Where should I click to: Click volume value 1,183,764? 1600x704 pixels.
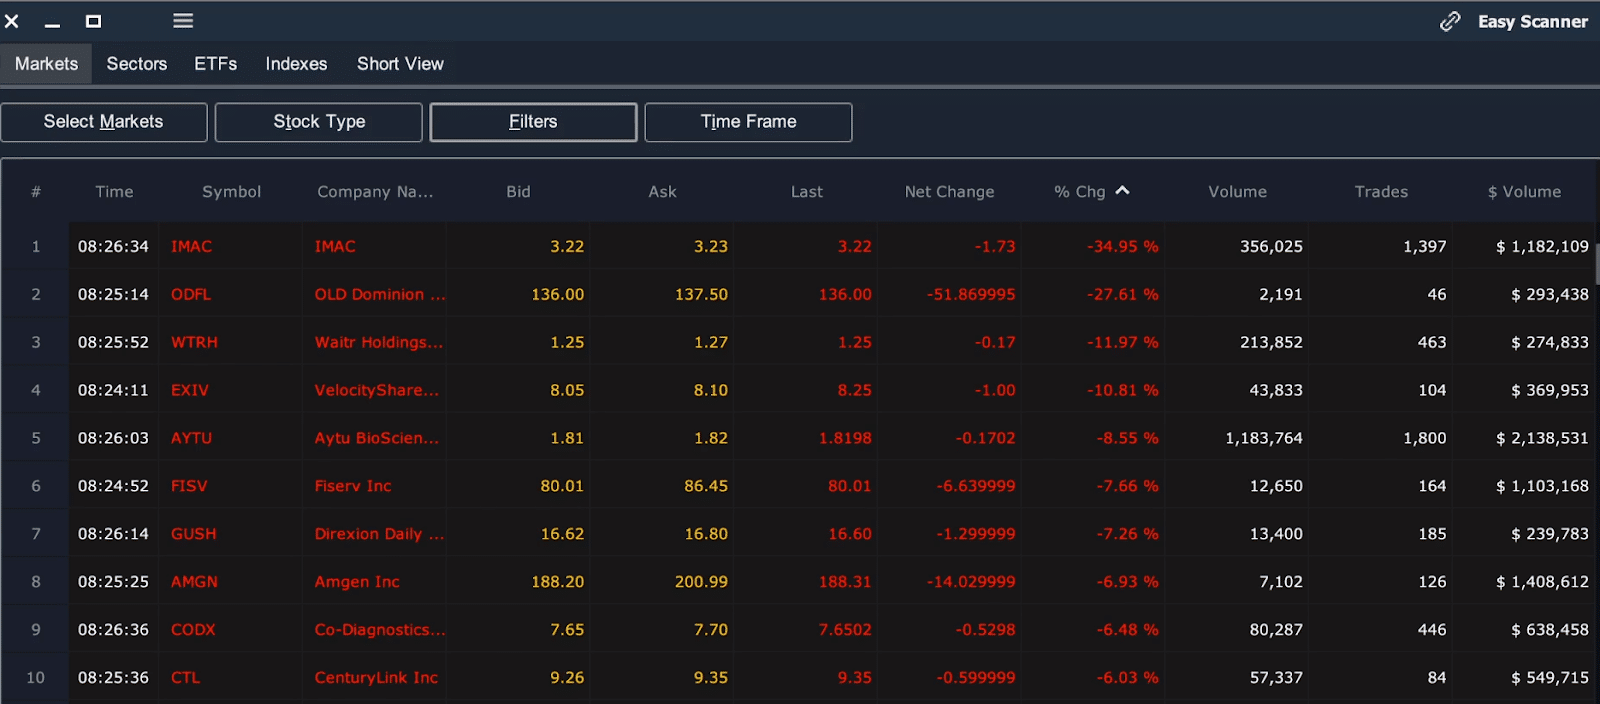1264,439
